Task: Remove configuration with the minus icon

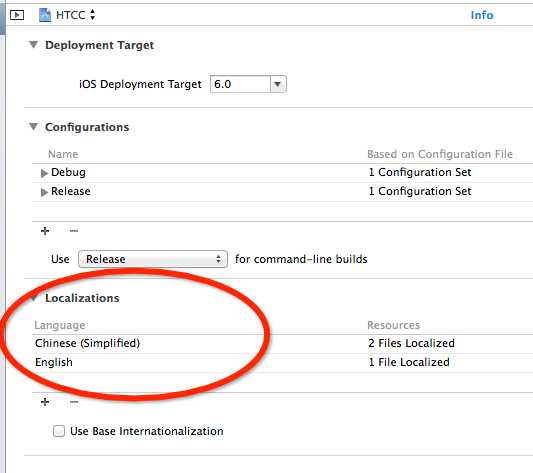Action: point(74,231)
